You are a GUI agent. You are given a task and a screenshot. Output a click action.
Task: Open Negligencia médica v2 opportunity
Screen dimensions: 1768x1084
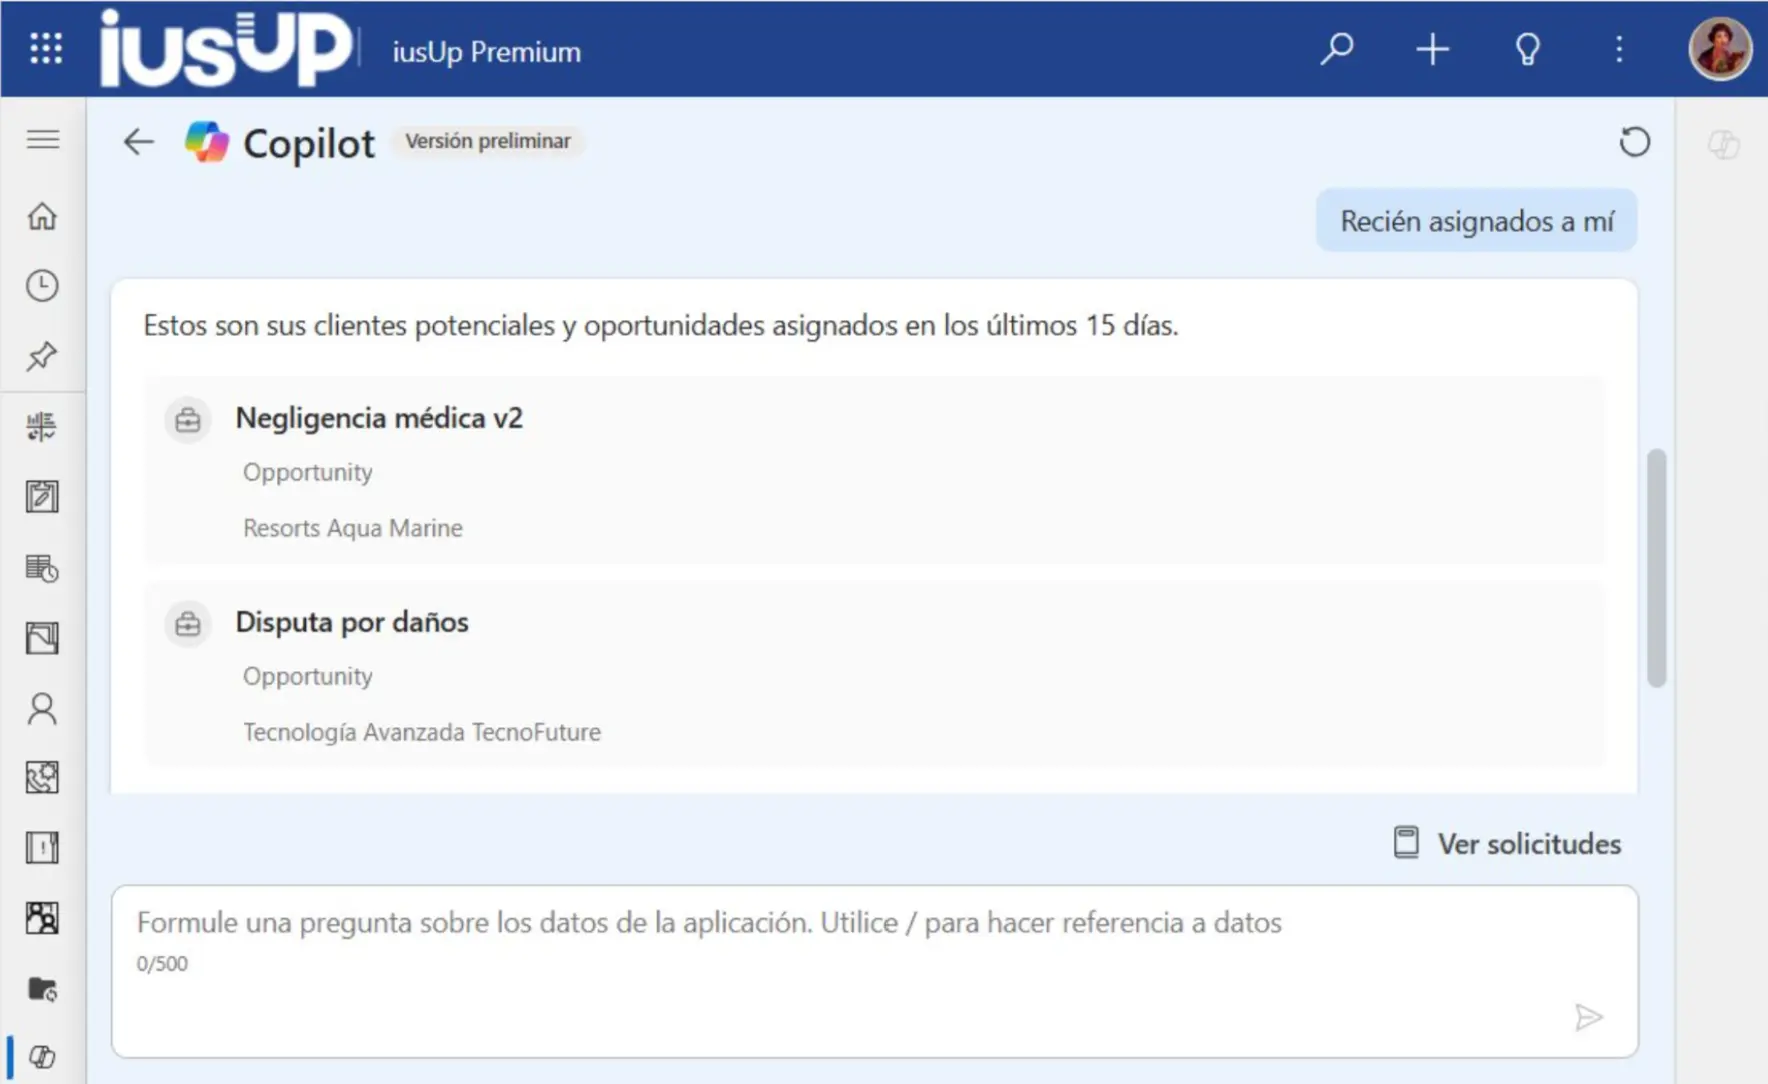coord(379,418)
